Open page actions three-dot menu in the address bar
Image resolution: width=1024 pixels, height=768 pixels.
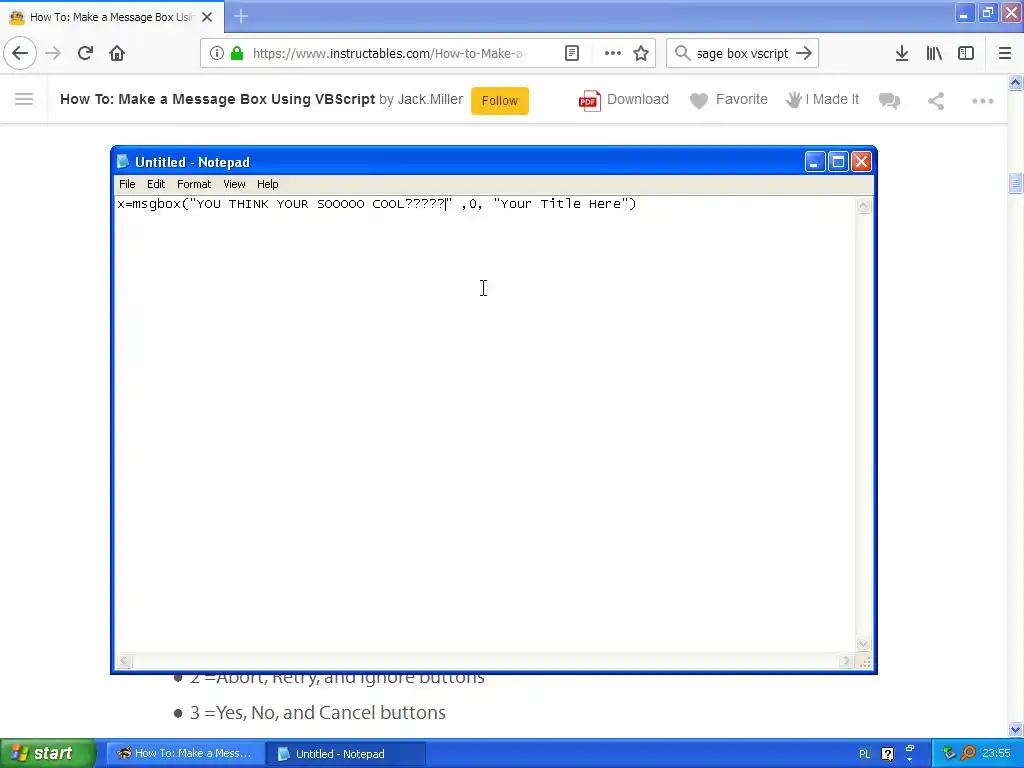click(x=613, y=53)
